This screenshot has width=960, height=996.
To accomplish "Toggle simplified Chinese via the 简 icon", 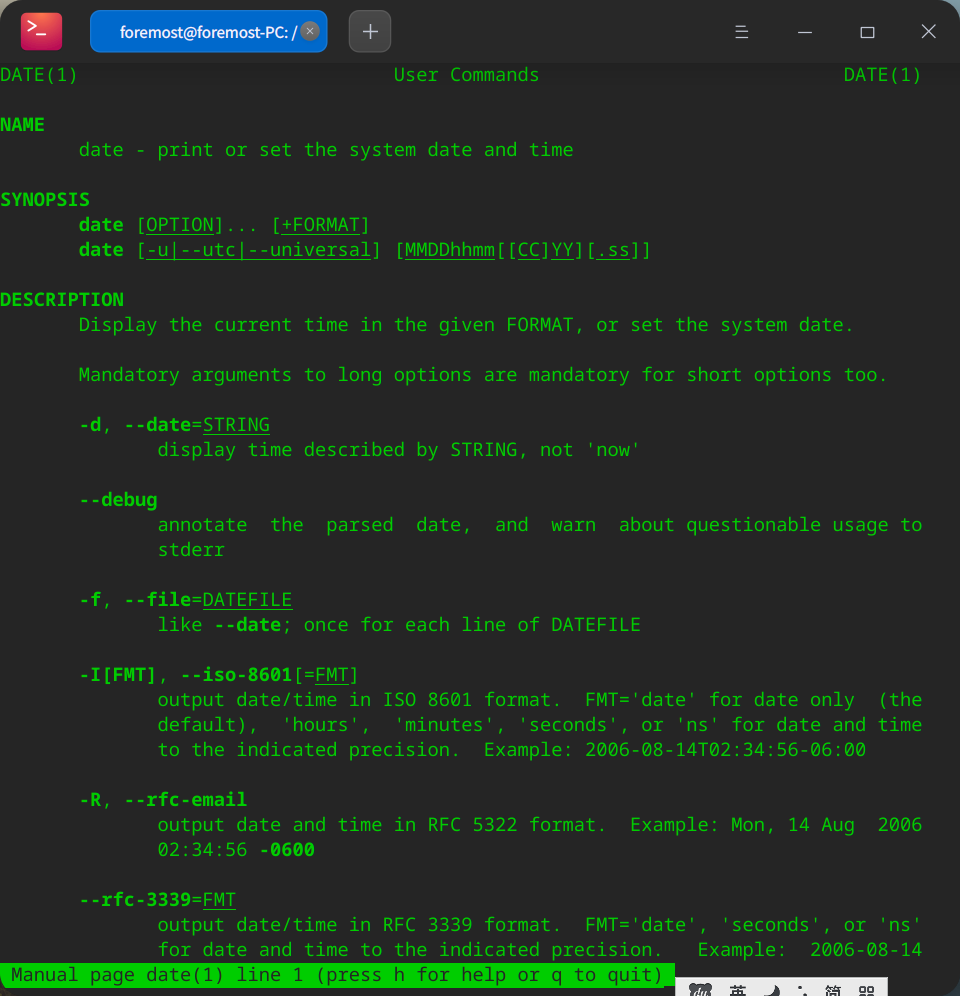I will coord(833,990).
